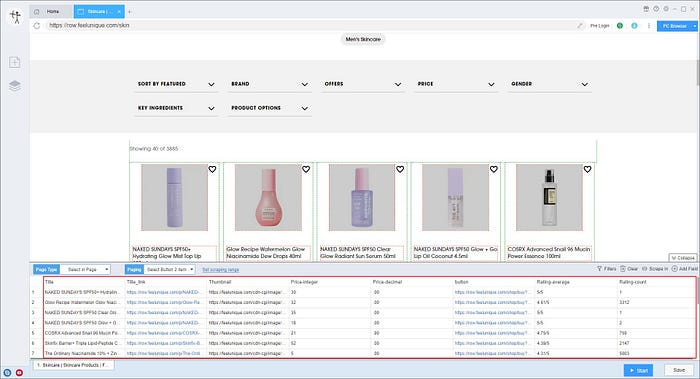Screen dimensions: 700x379
Task: Open the Page Type Select in Page dropdown
Action: pos(85,270)
